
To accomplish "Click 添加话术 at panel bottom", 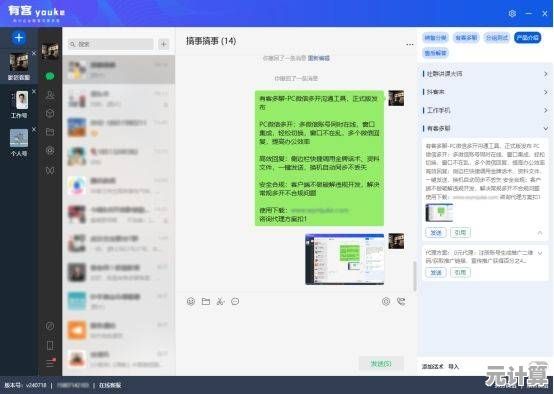I will tap(432, 366).
